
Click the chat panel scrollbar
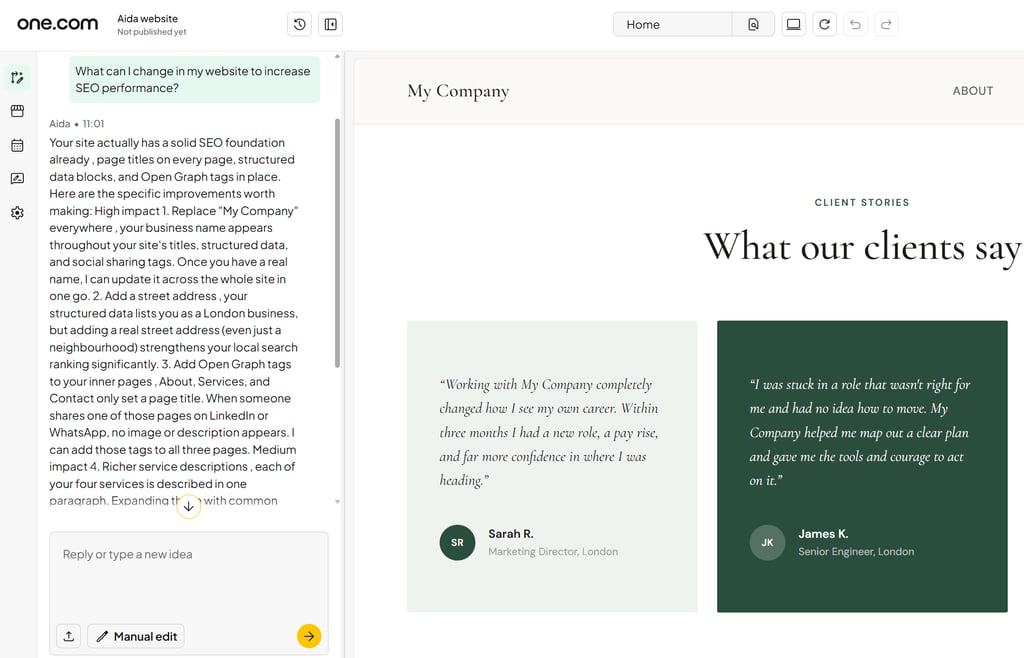pyautogui.click(x=338, y=243)
